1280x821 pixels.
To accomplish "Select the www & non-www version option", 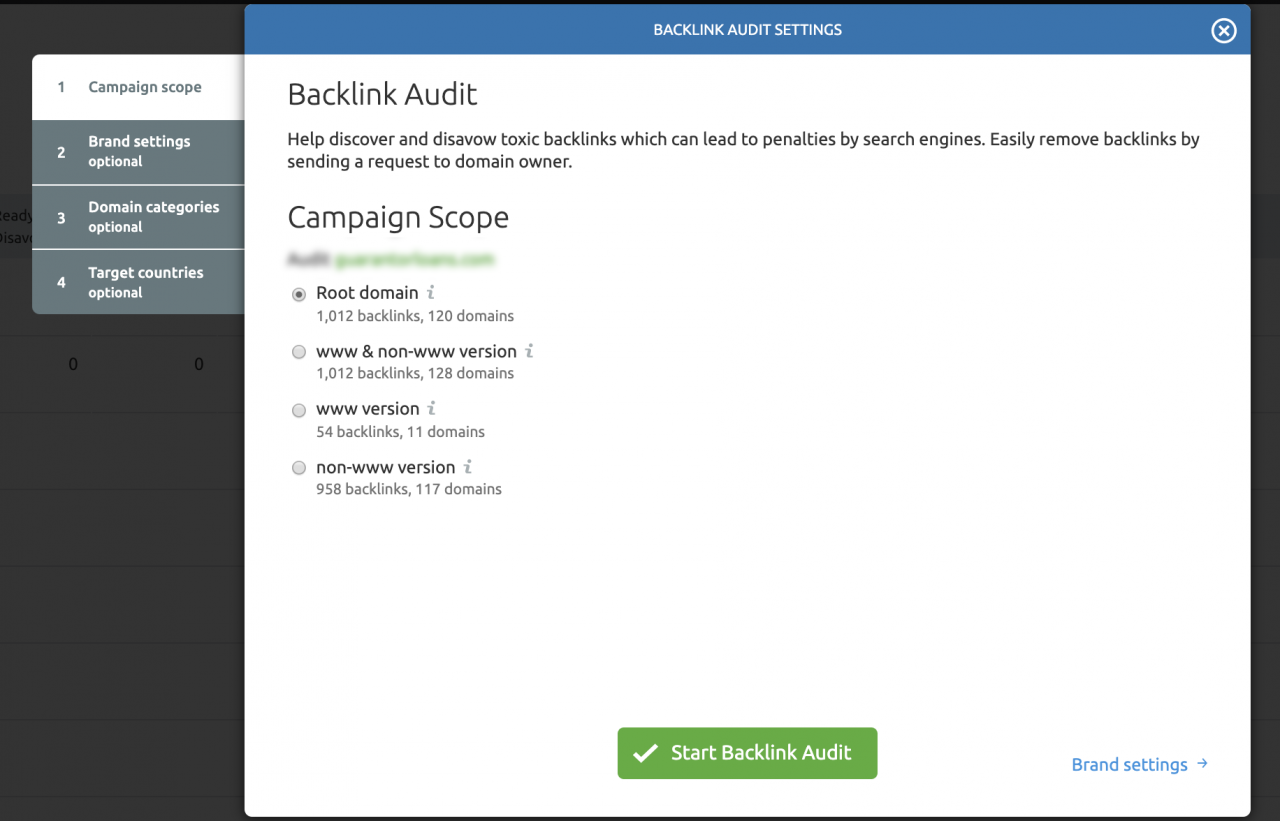I will [299, 352].
